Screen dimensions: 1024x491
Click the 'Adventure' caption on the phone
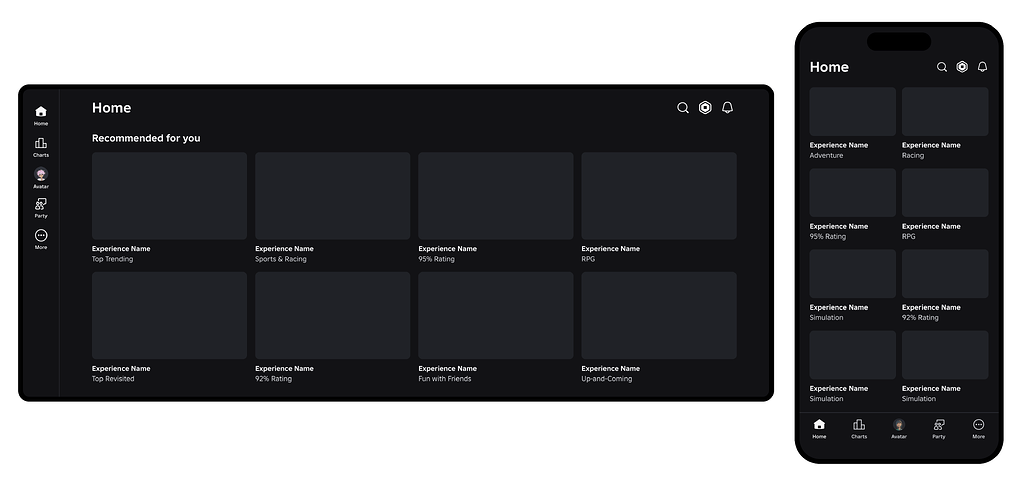coord(826,155)
